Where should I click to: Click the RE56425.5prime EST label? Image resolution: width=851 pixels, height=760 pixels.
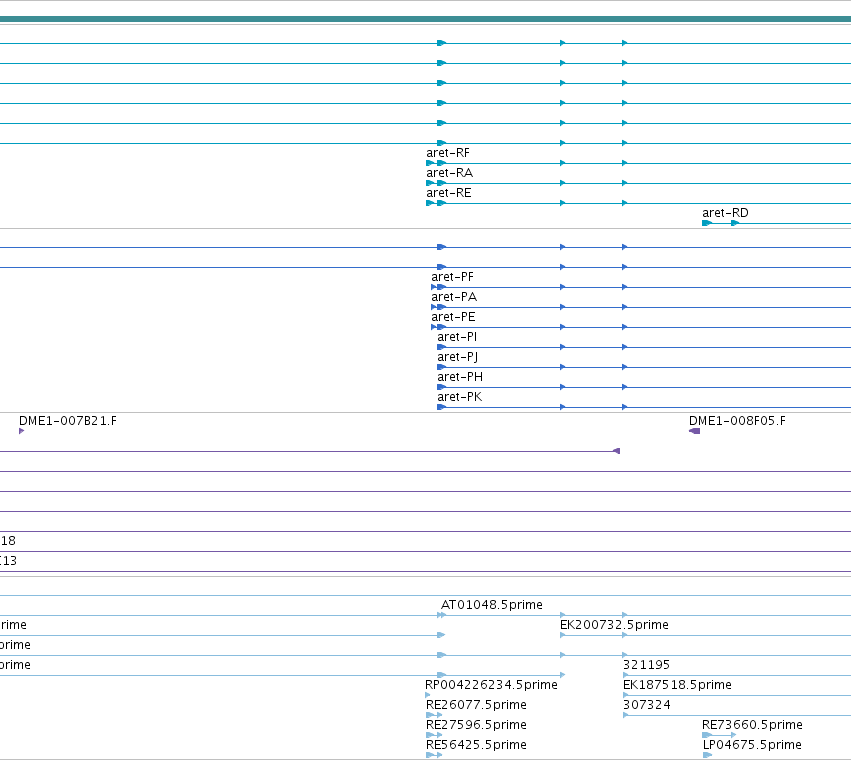(476, 745)
